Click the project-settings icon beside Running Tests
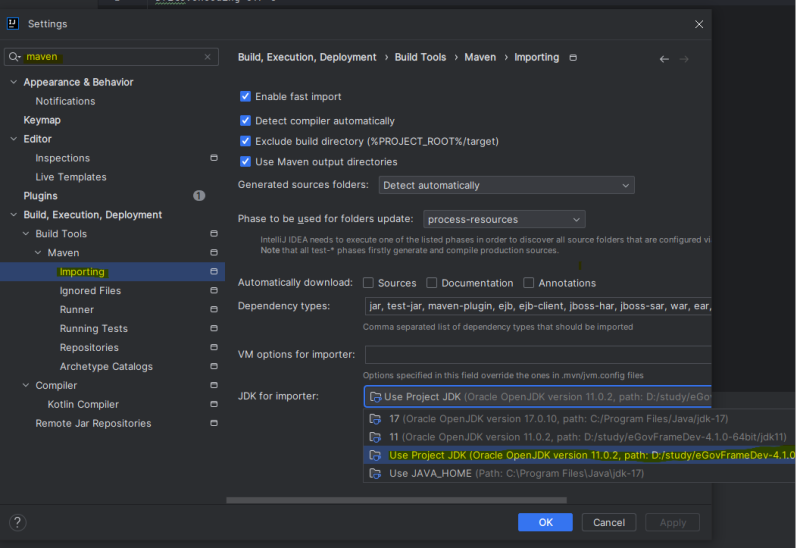 [x=214, y=328]
